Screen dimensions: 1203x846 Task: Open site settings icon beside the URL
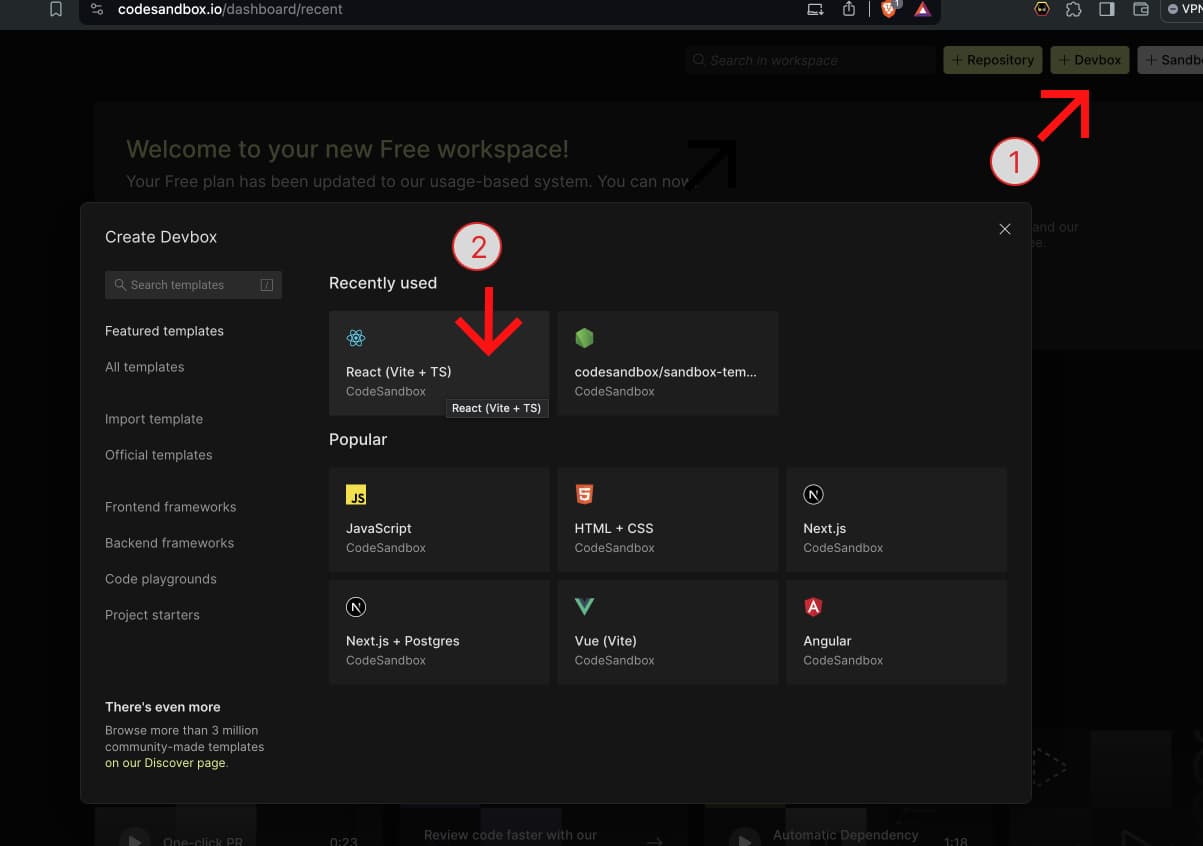click(96, 9)
